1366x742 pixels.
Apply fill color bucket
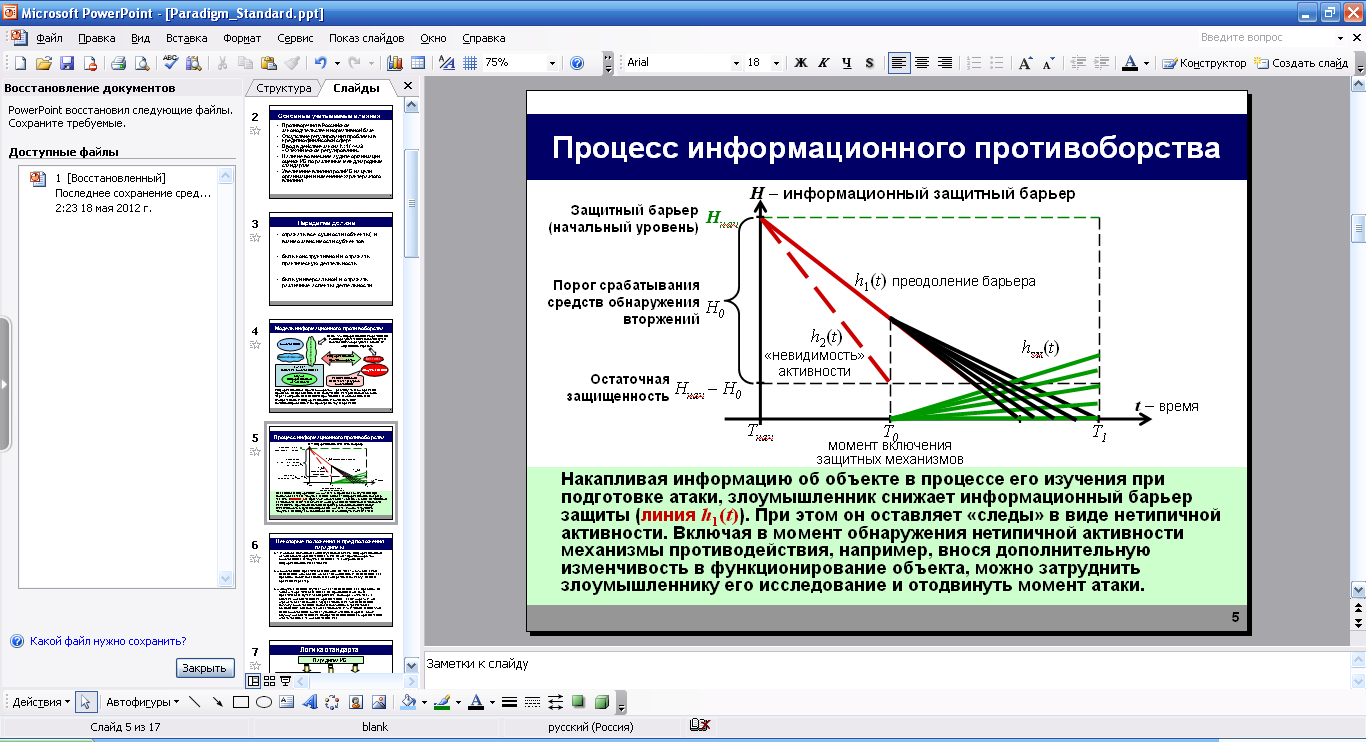point(408,701)
